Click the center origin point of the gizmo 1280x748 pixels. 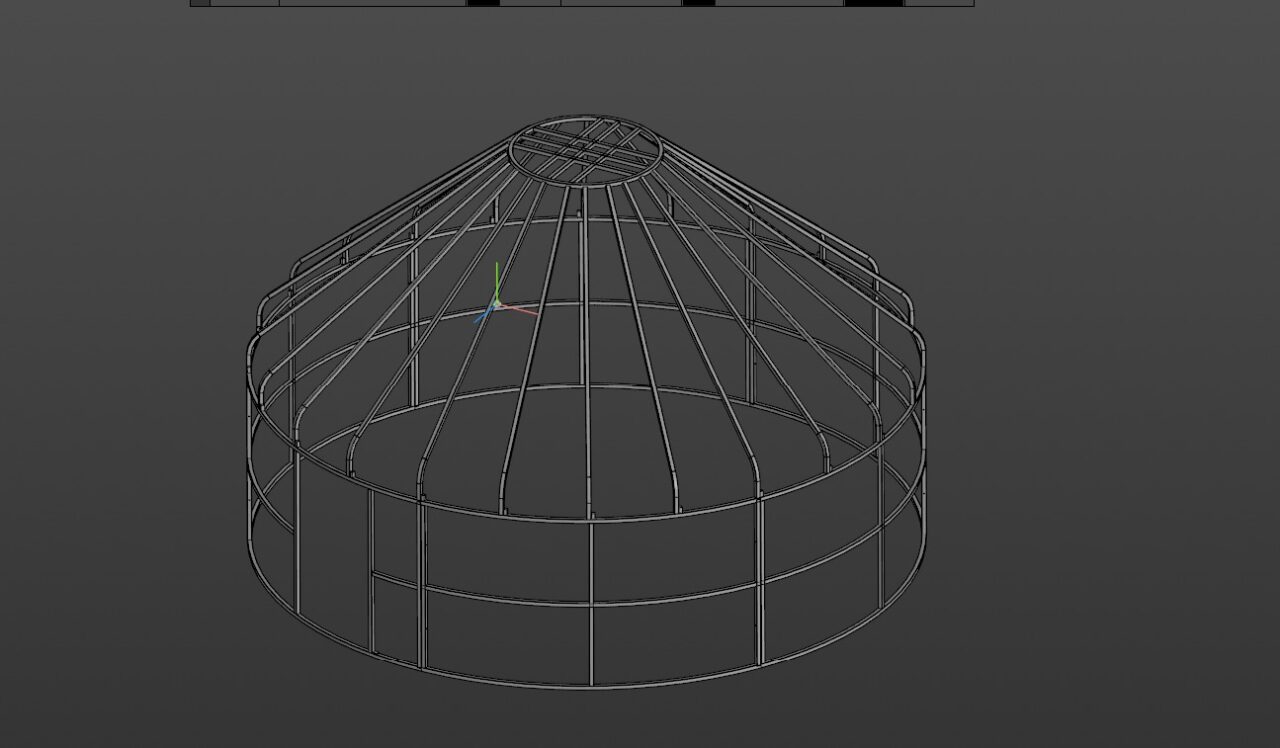click(x=497, y=304)
